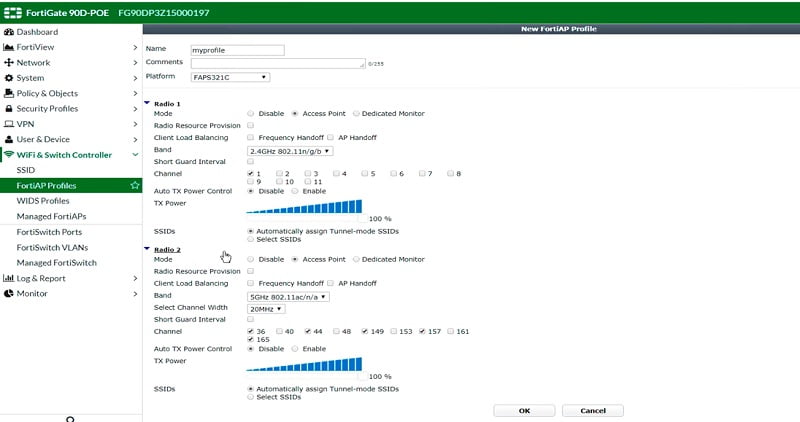Click the Network cross-arrows icon
Viewport: 800px width, 422px height.
point(8,62)
